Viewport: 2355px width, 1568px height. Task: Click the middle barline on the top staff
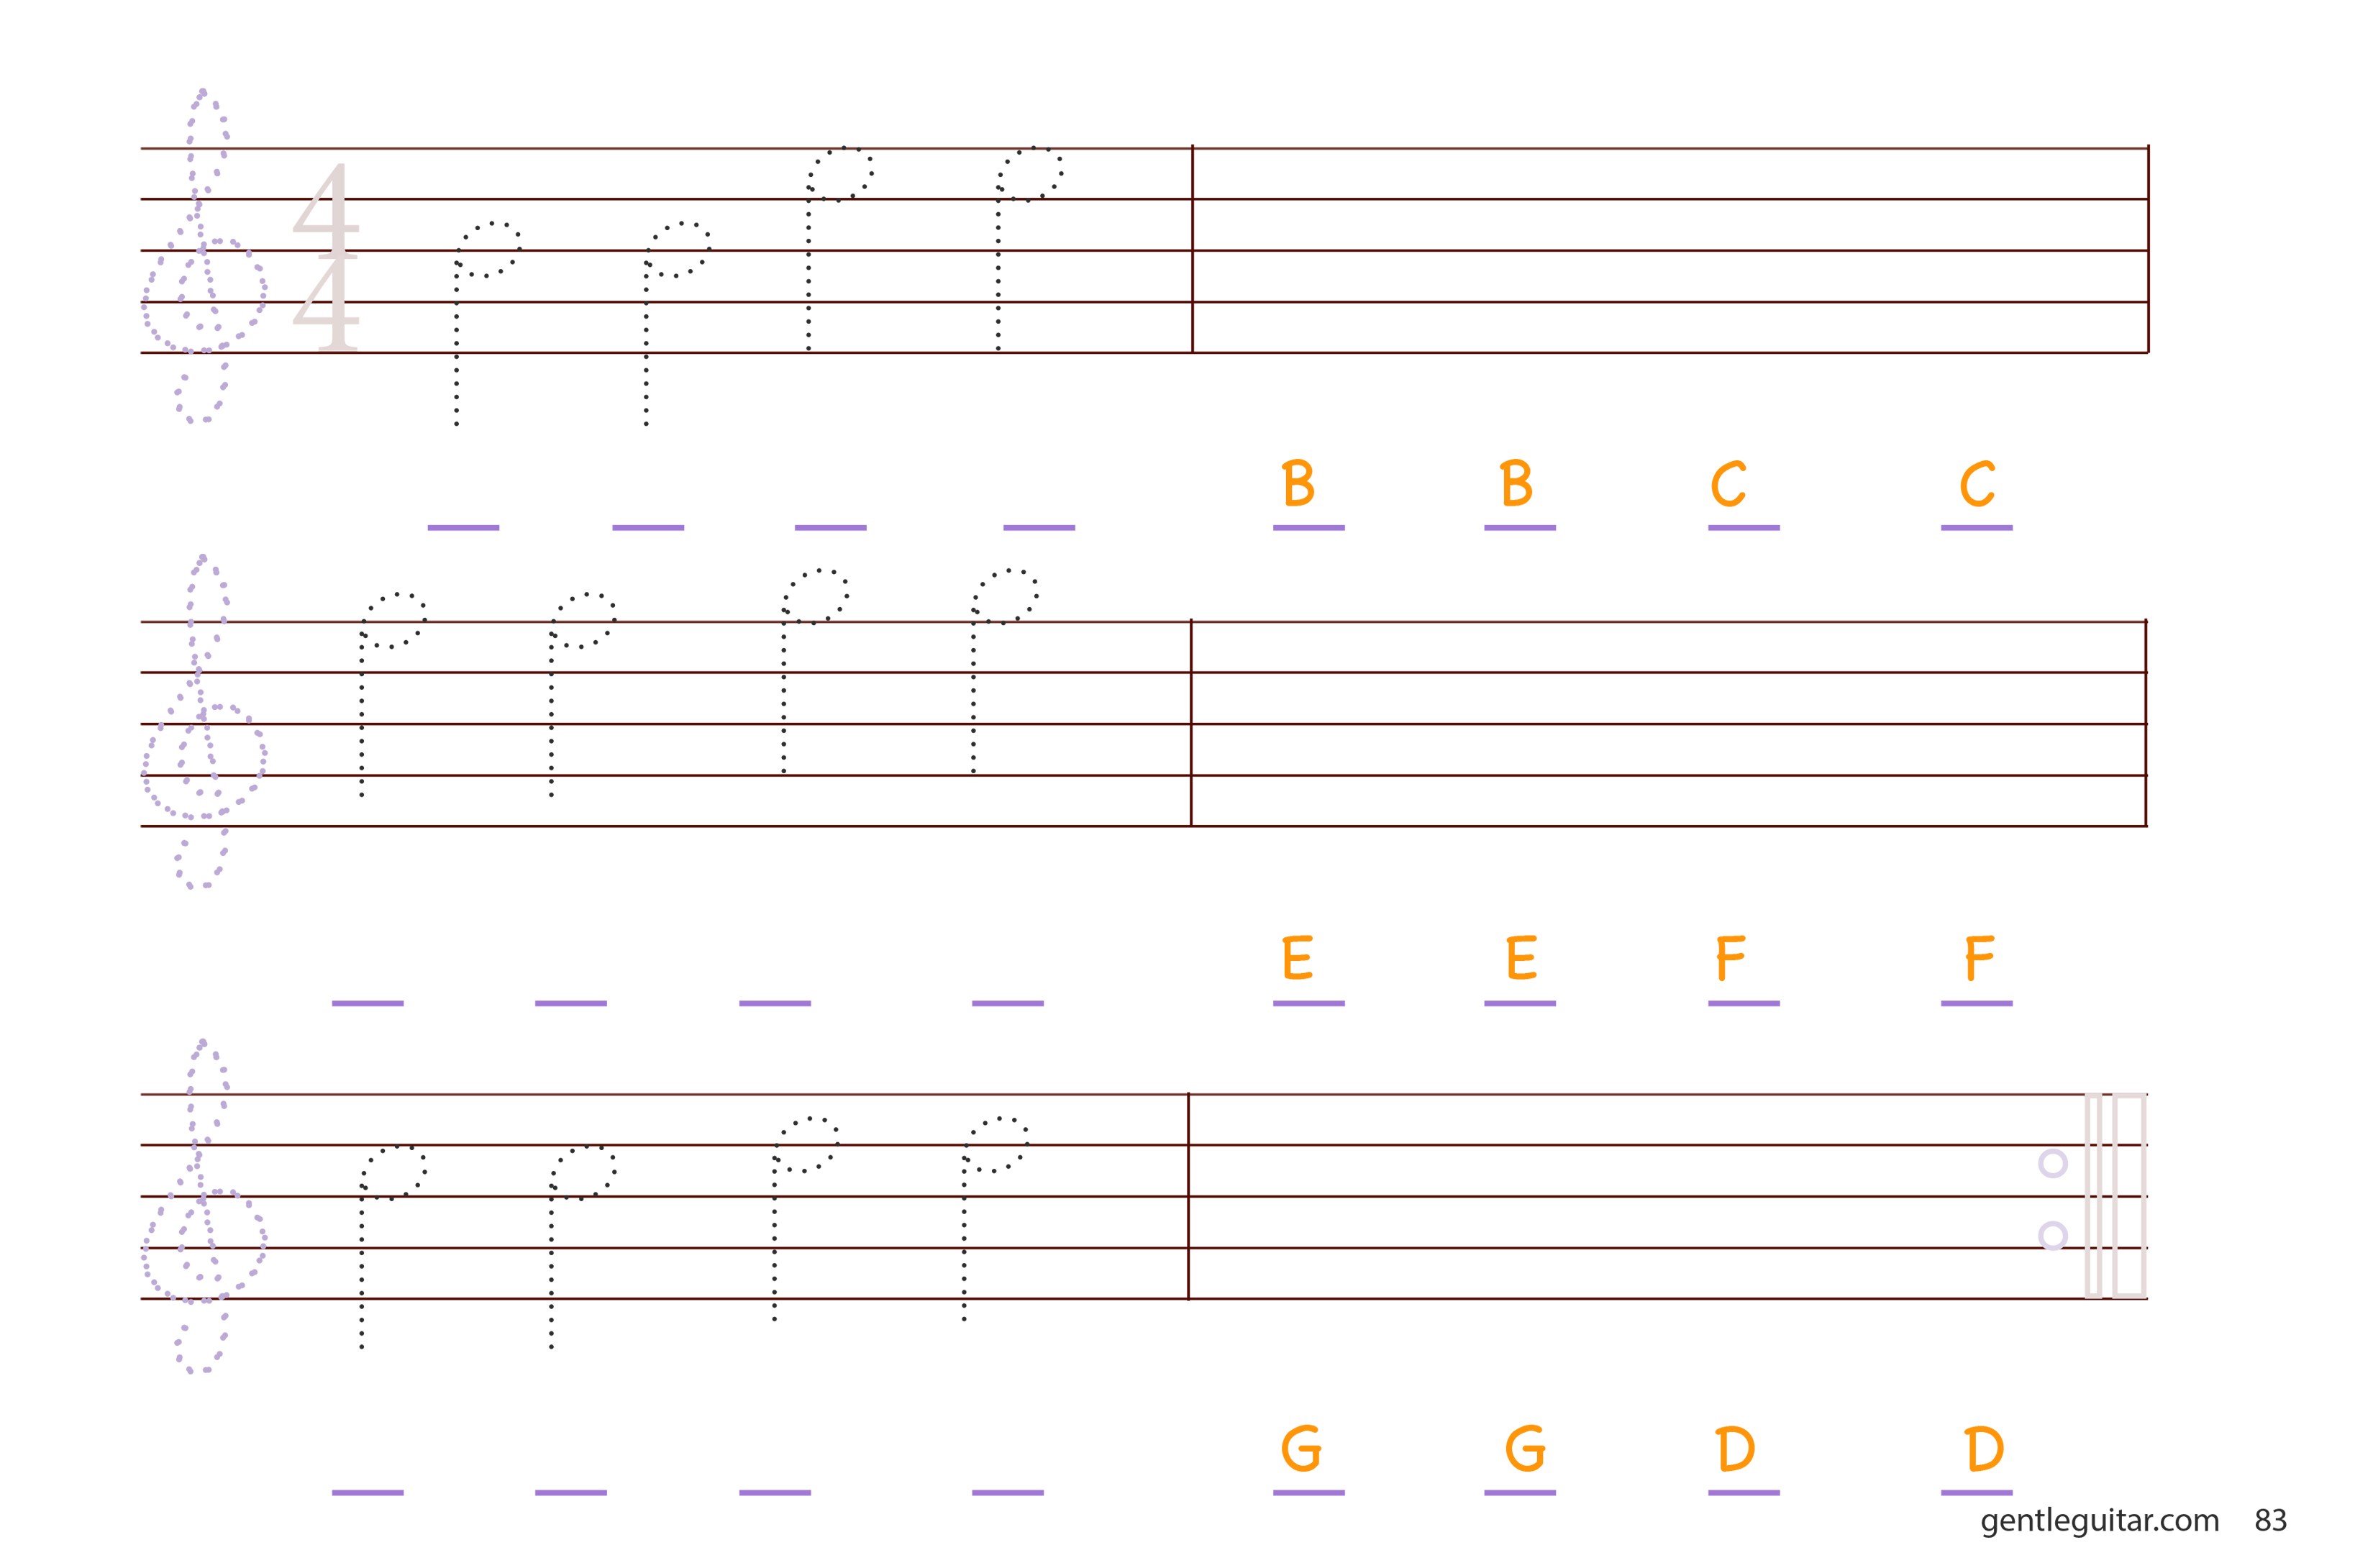tap(1192, 249)
